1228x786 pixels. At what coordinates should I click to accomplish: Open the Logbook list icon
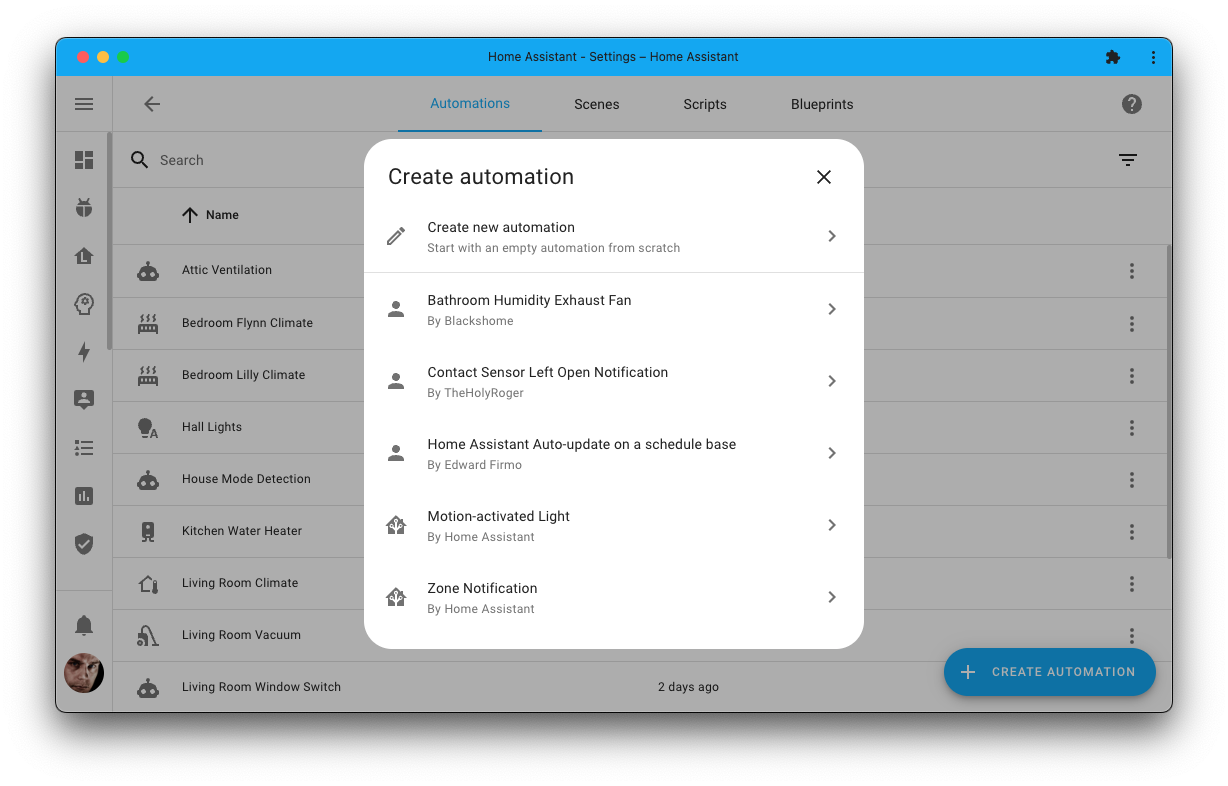84,448
